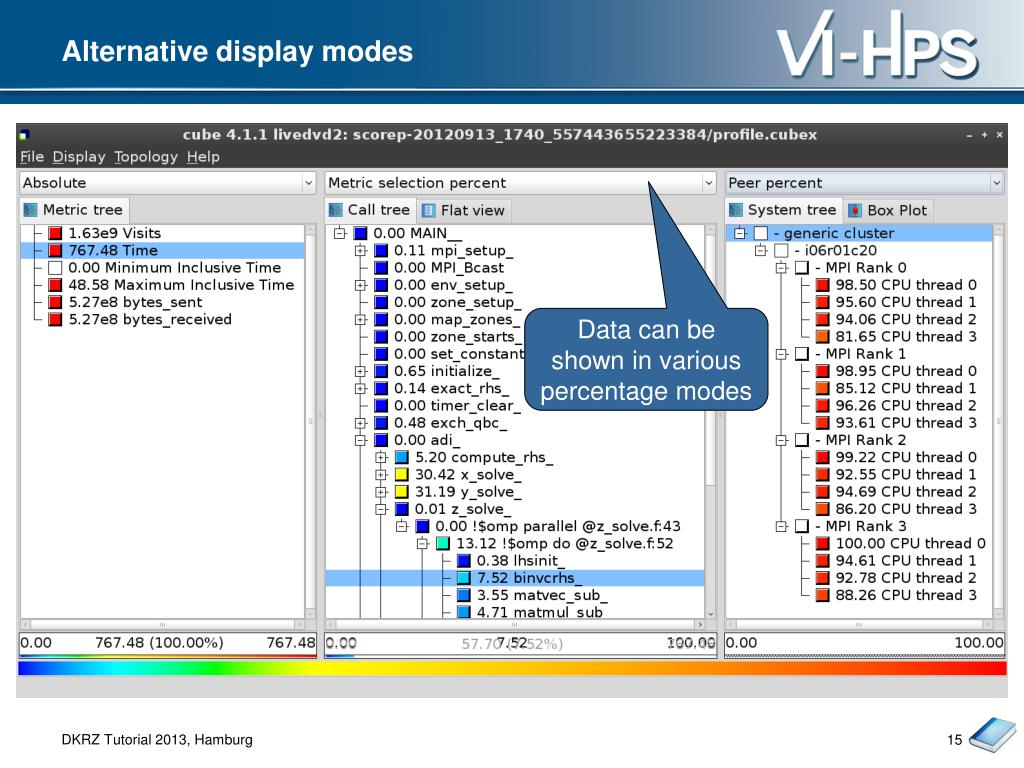The width and height of the screenshot is (1024, 768).
Task: Click the cube application icon in title bar
Action: coord(24,135)
